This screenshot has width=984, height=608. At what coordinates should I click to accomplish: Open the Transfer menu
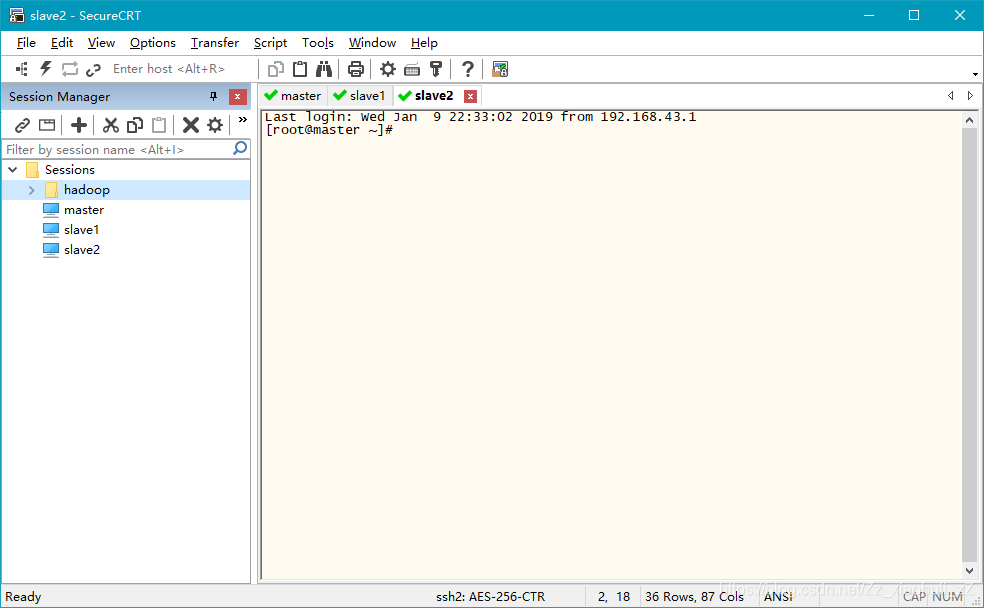[x=215, y=43]
